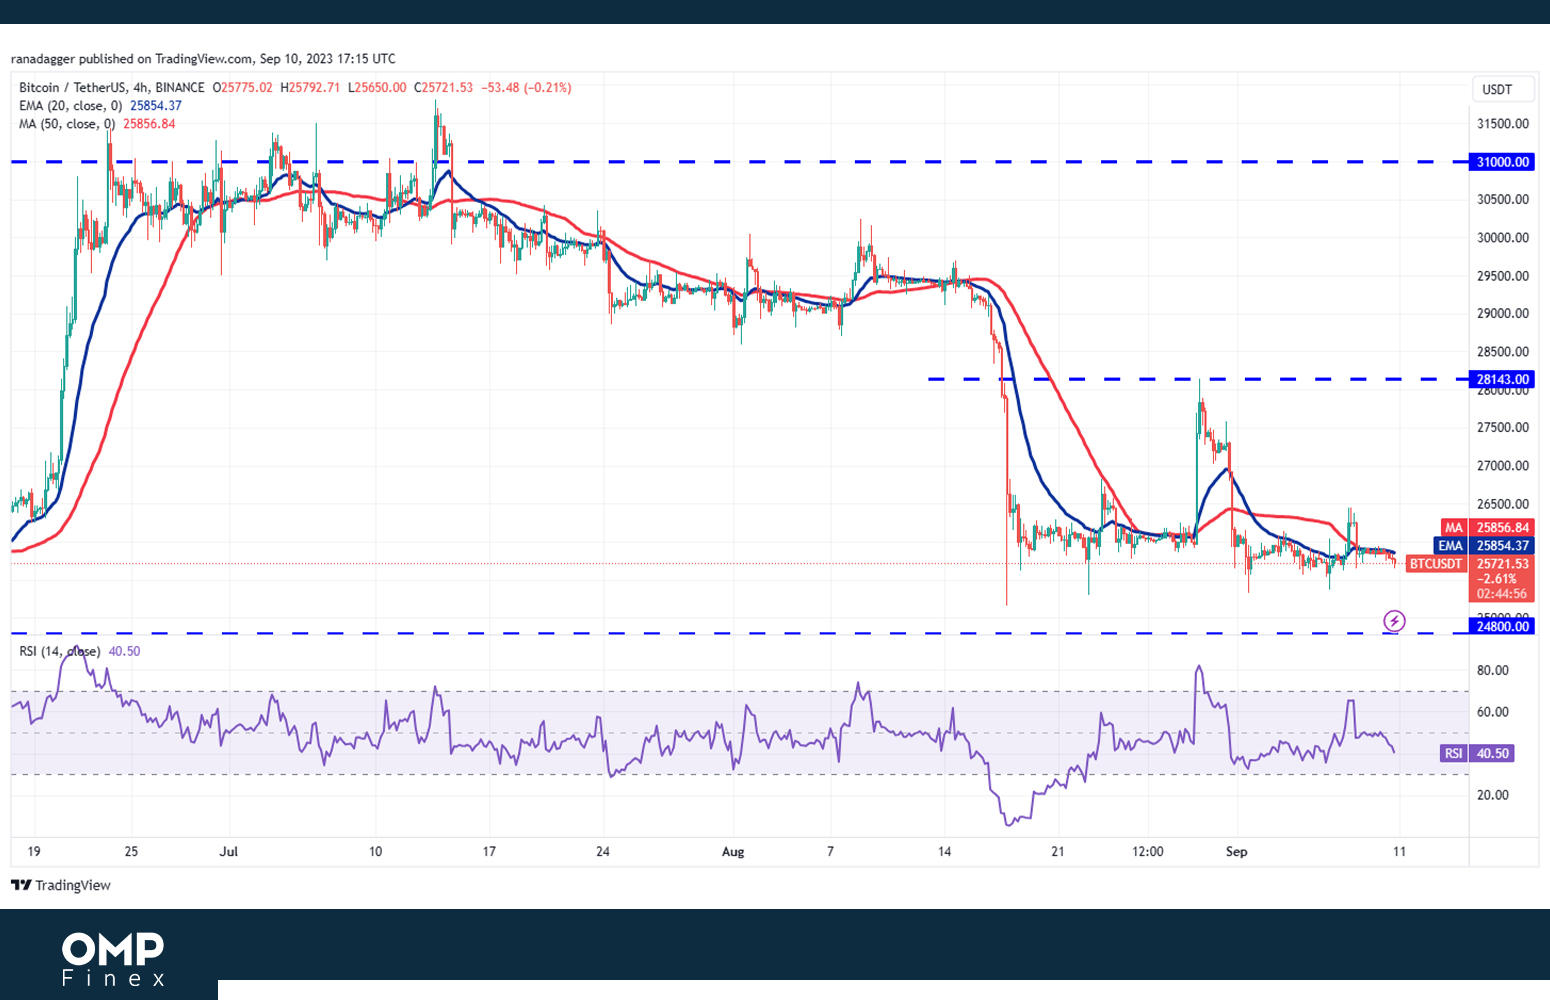The image size is (1550, 1000).
Task: Click the TradingView logo at chart bottom
Action: click(61, 885)
